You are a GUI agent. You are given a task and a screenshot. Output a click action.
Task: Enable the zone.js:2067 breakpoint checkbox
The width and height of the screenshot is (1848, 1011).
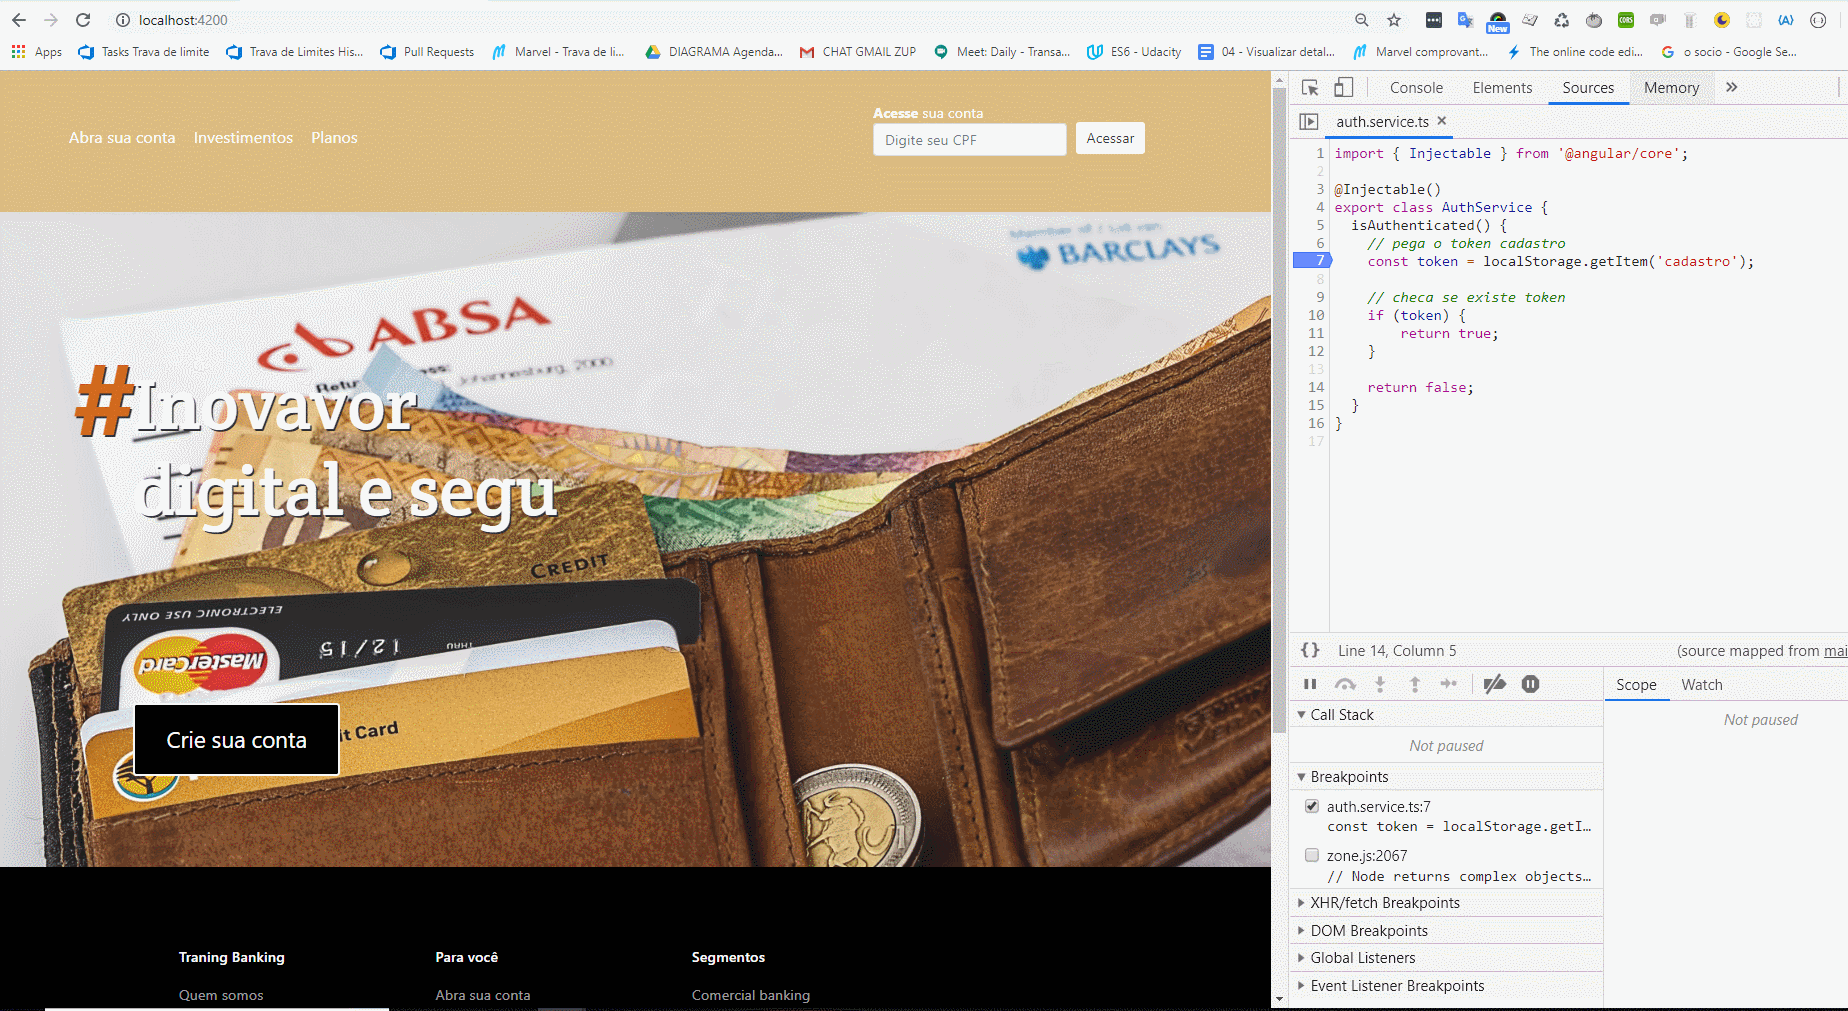pyautogui.click(x=1312, y=855)
